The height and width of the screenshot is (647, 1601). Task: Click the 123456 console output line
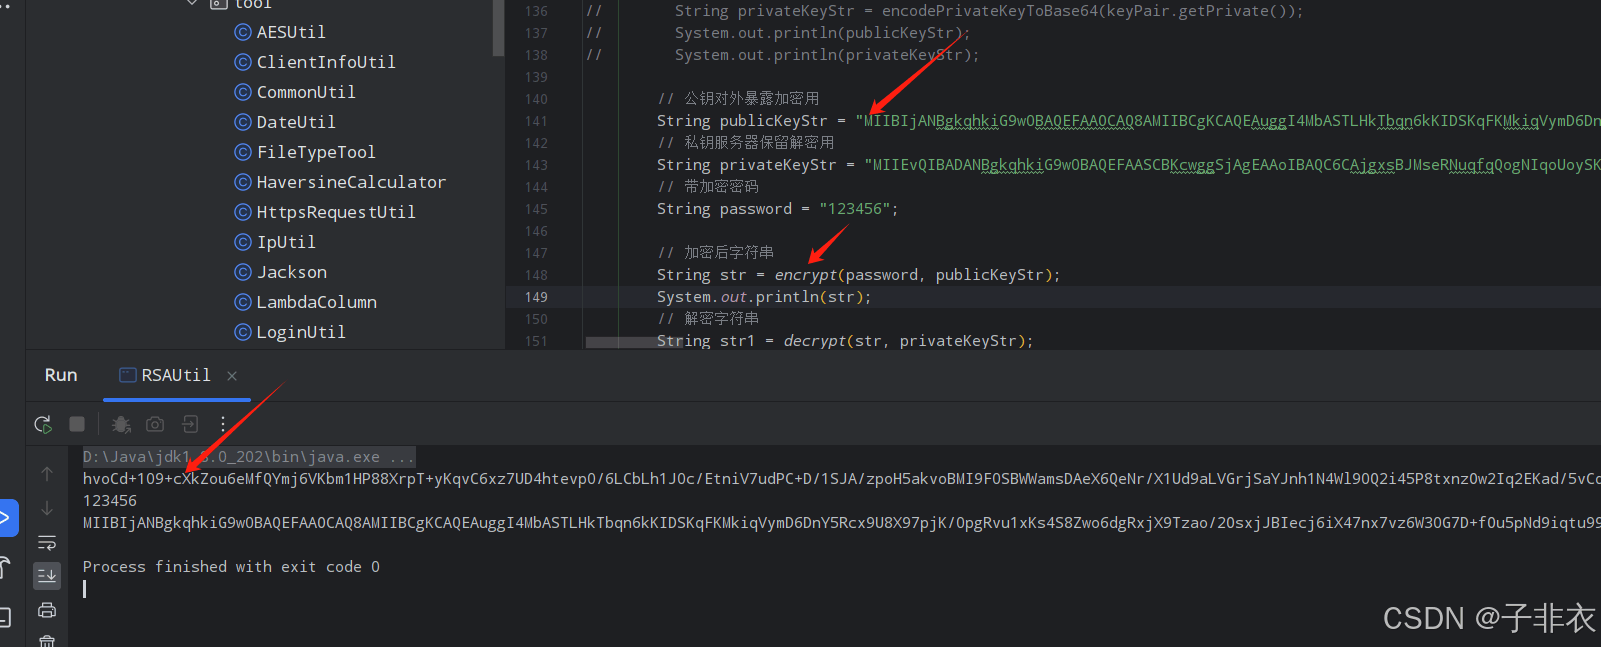tap(110, 501)
